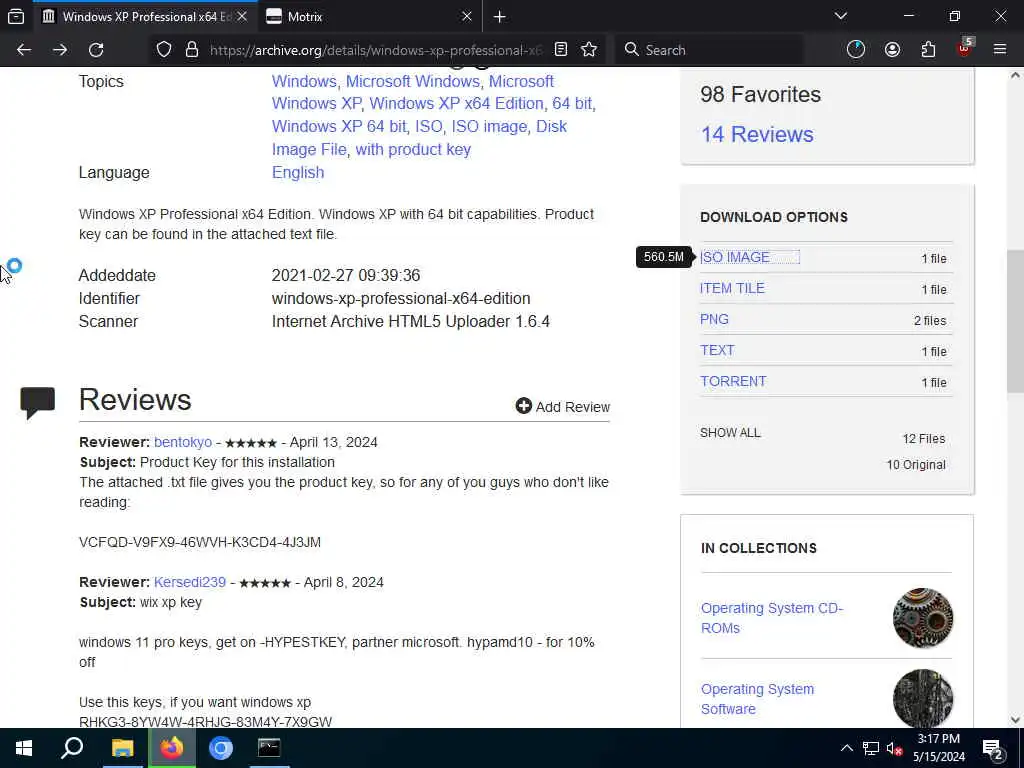1024x768 pixels.
Task: Go back to the previous page
Action: coord(24,50)
